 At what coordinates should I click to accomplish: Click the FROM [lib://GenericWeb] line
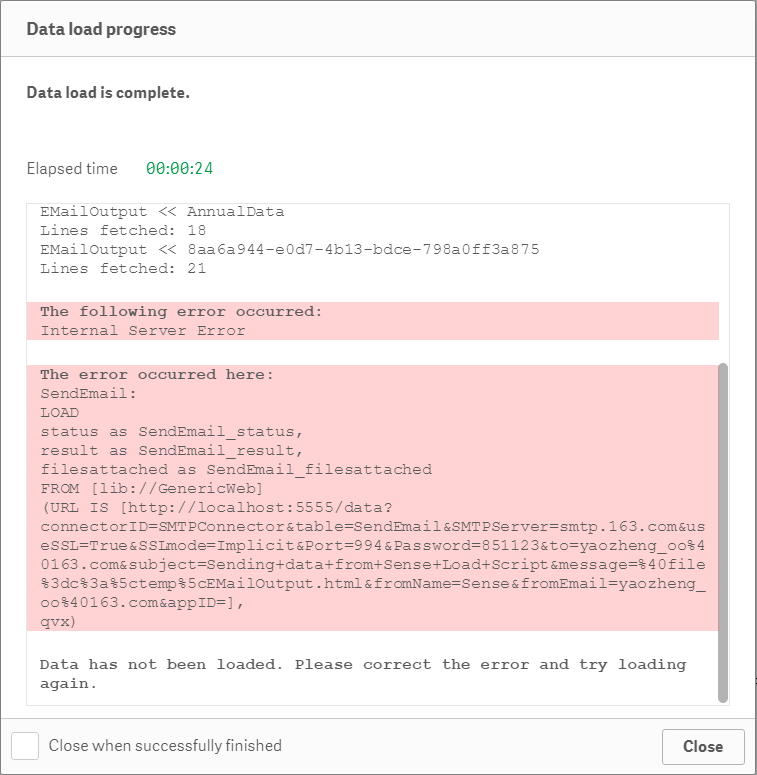[152, 489]
